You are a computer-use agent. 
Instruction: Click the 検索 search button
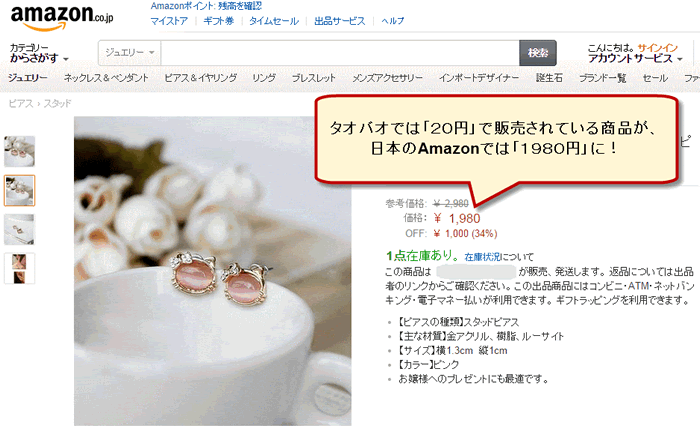pos(538,53)
